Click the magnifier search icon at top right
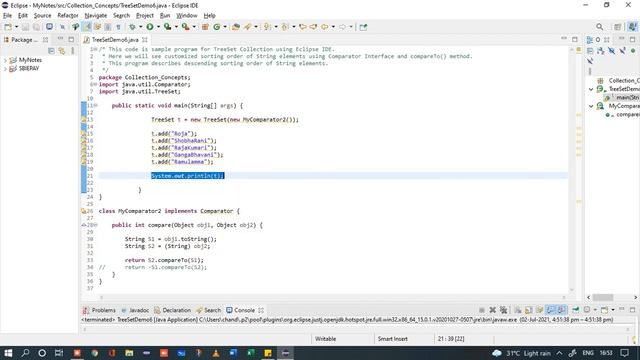 click(600, 27)
